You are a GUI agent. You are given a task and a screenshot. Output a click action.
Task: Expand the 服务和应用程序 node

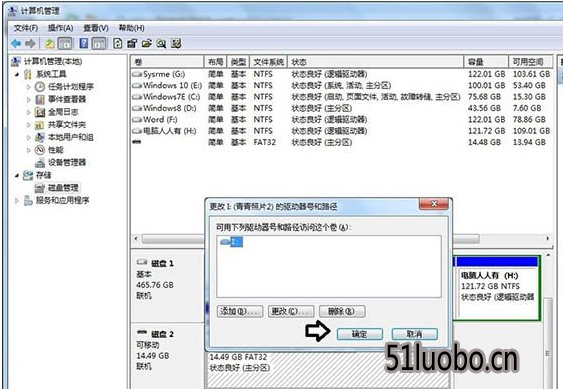[x=17, y=200]
